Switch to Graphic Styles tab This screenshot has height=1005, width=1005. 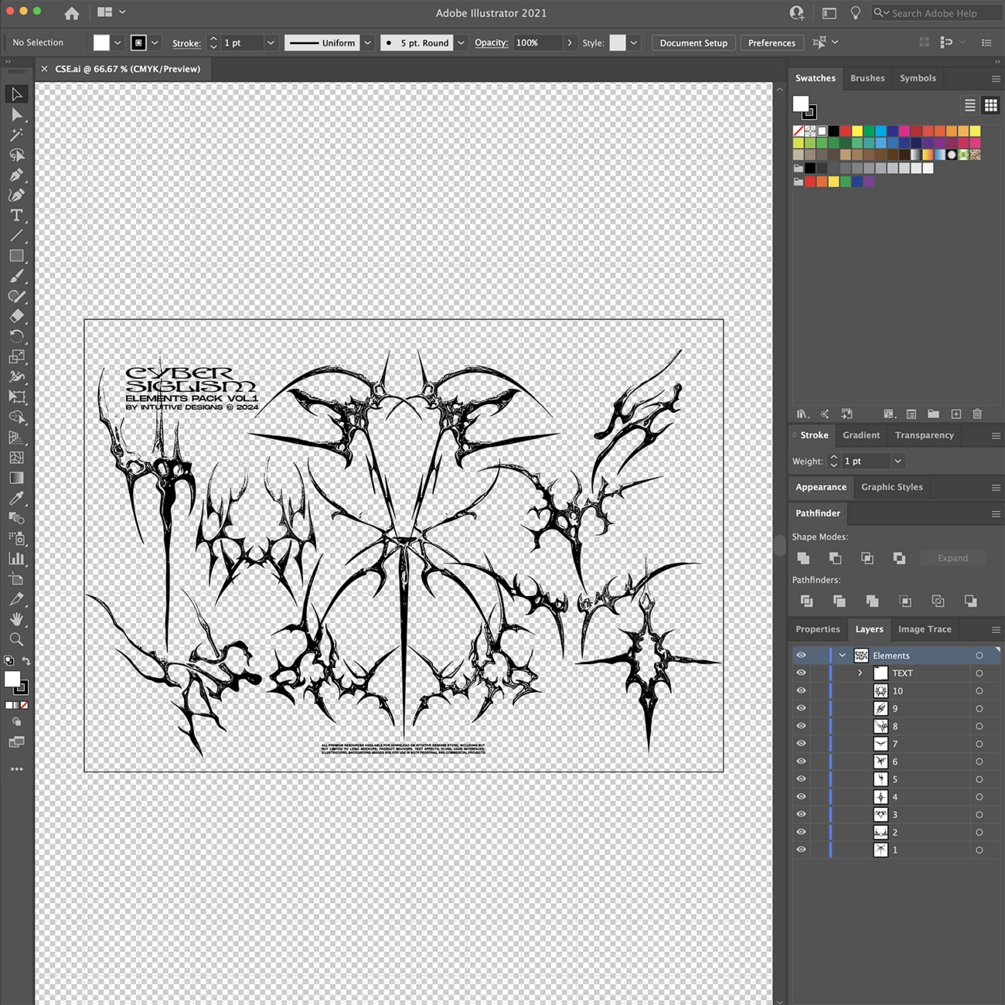click(x=892, y=487)
